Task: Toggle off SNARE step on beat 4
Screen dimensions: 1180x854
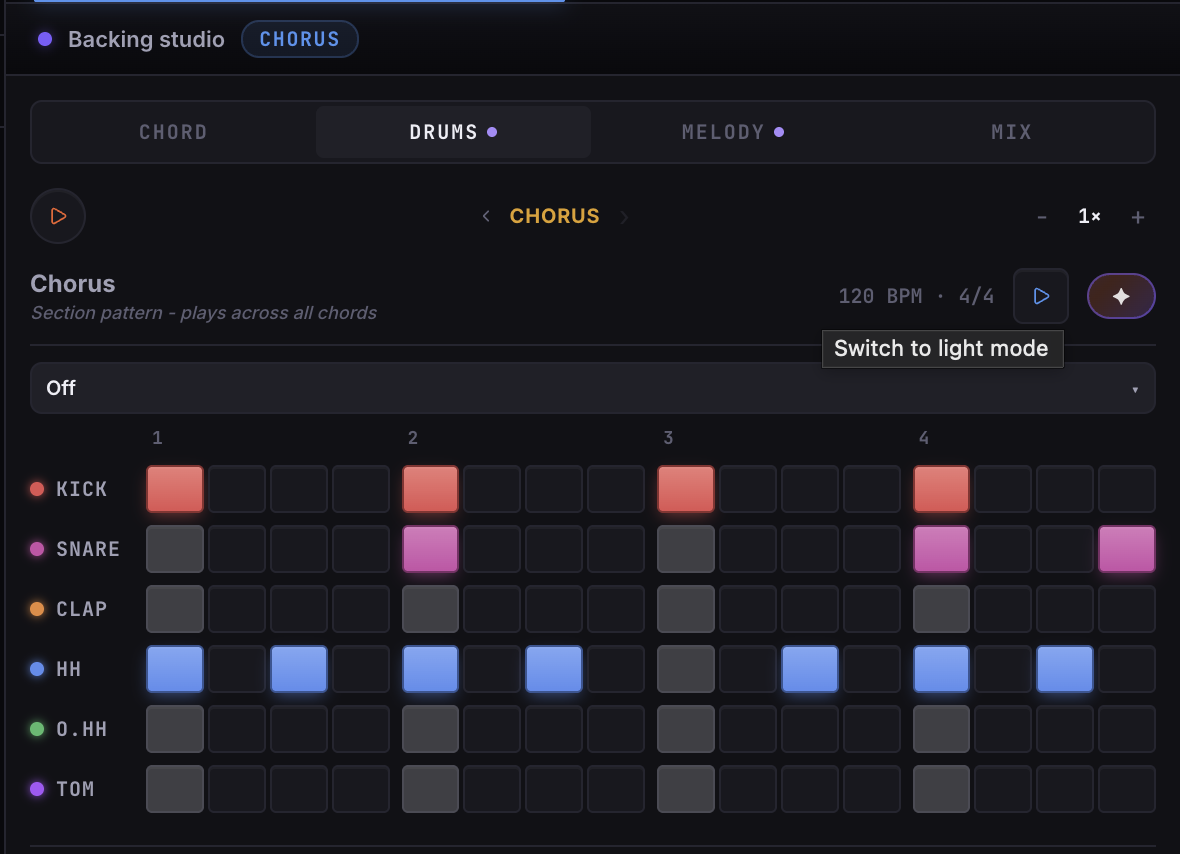Action: (941, 549)
